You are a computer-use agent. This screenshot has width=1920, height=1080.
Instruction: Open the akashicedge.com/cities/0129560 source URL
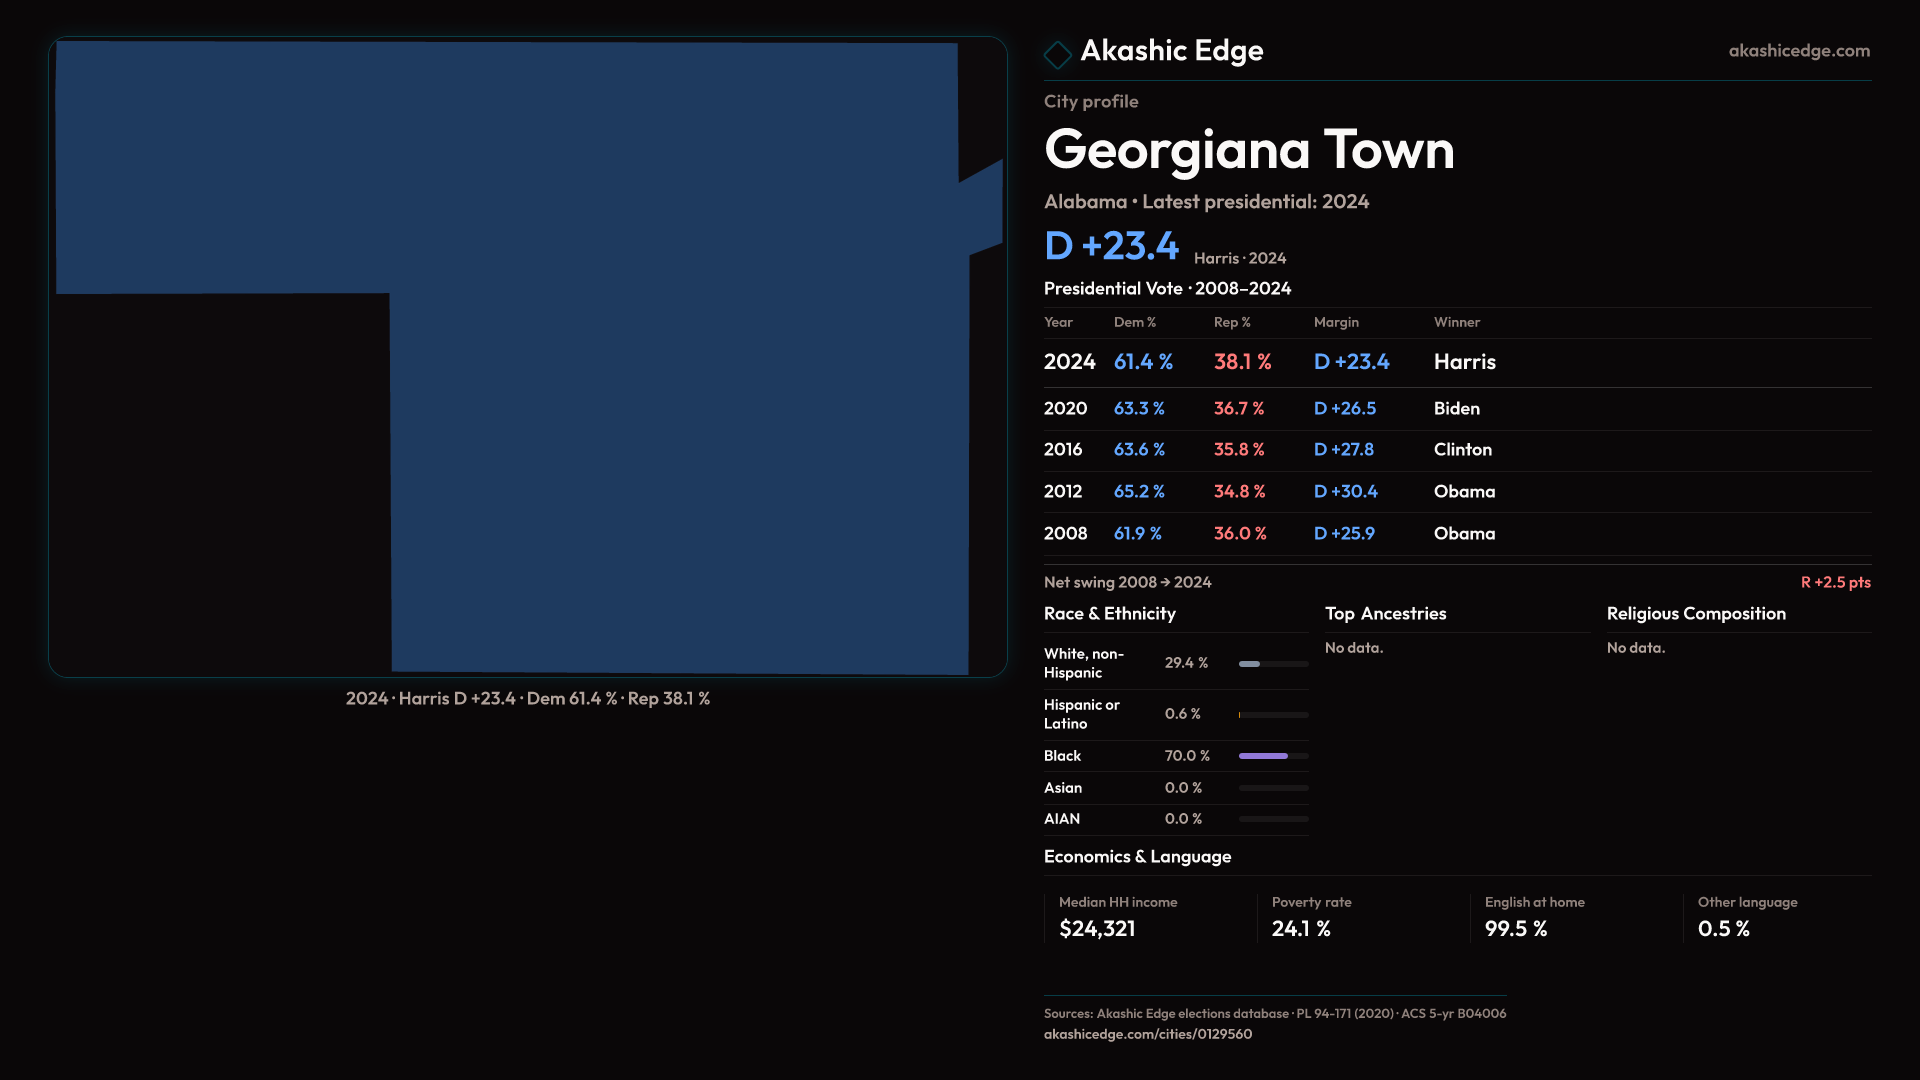pos(1147,1034)
